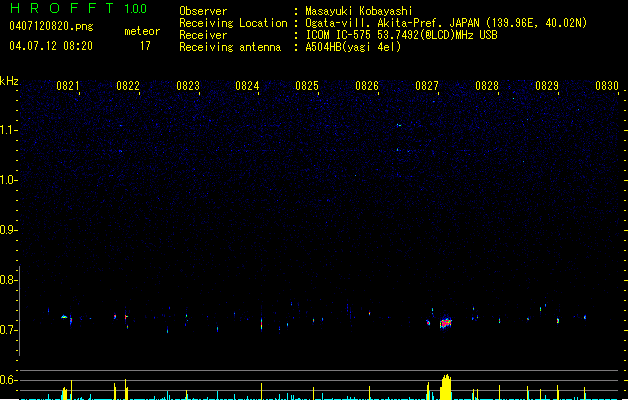Click the 'Receiver' label

(203, 35)
